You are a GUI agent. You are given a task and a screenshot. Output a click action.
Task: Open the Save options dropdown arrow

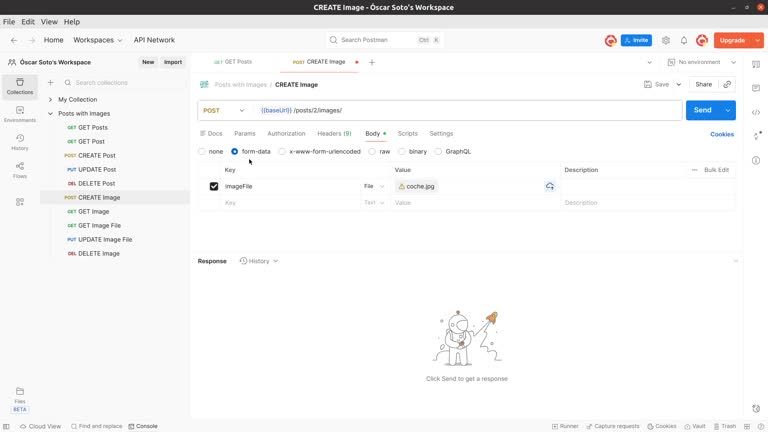click(x=679, y=84)
